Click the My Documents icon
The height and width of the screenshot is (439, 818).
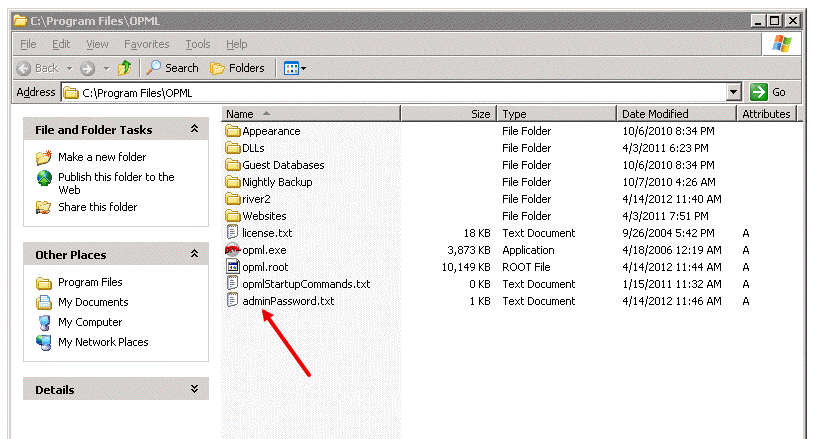point(44,302)
